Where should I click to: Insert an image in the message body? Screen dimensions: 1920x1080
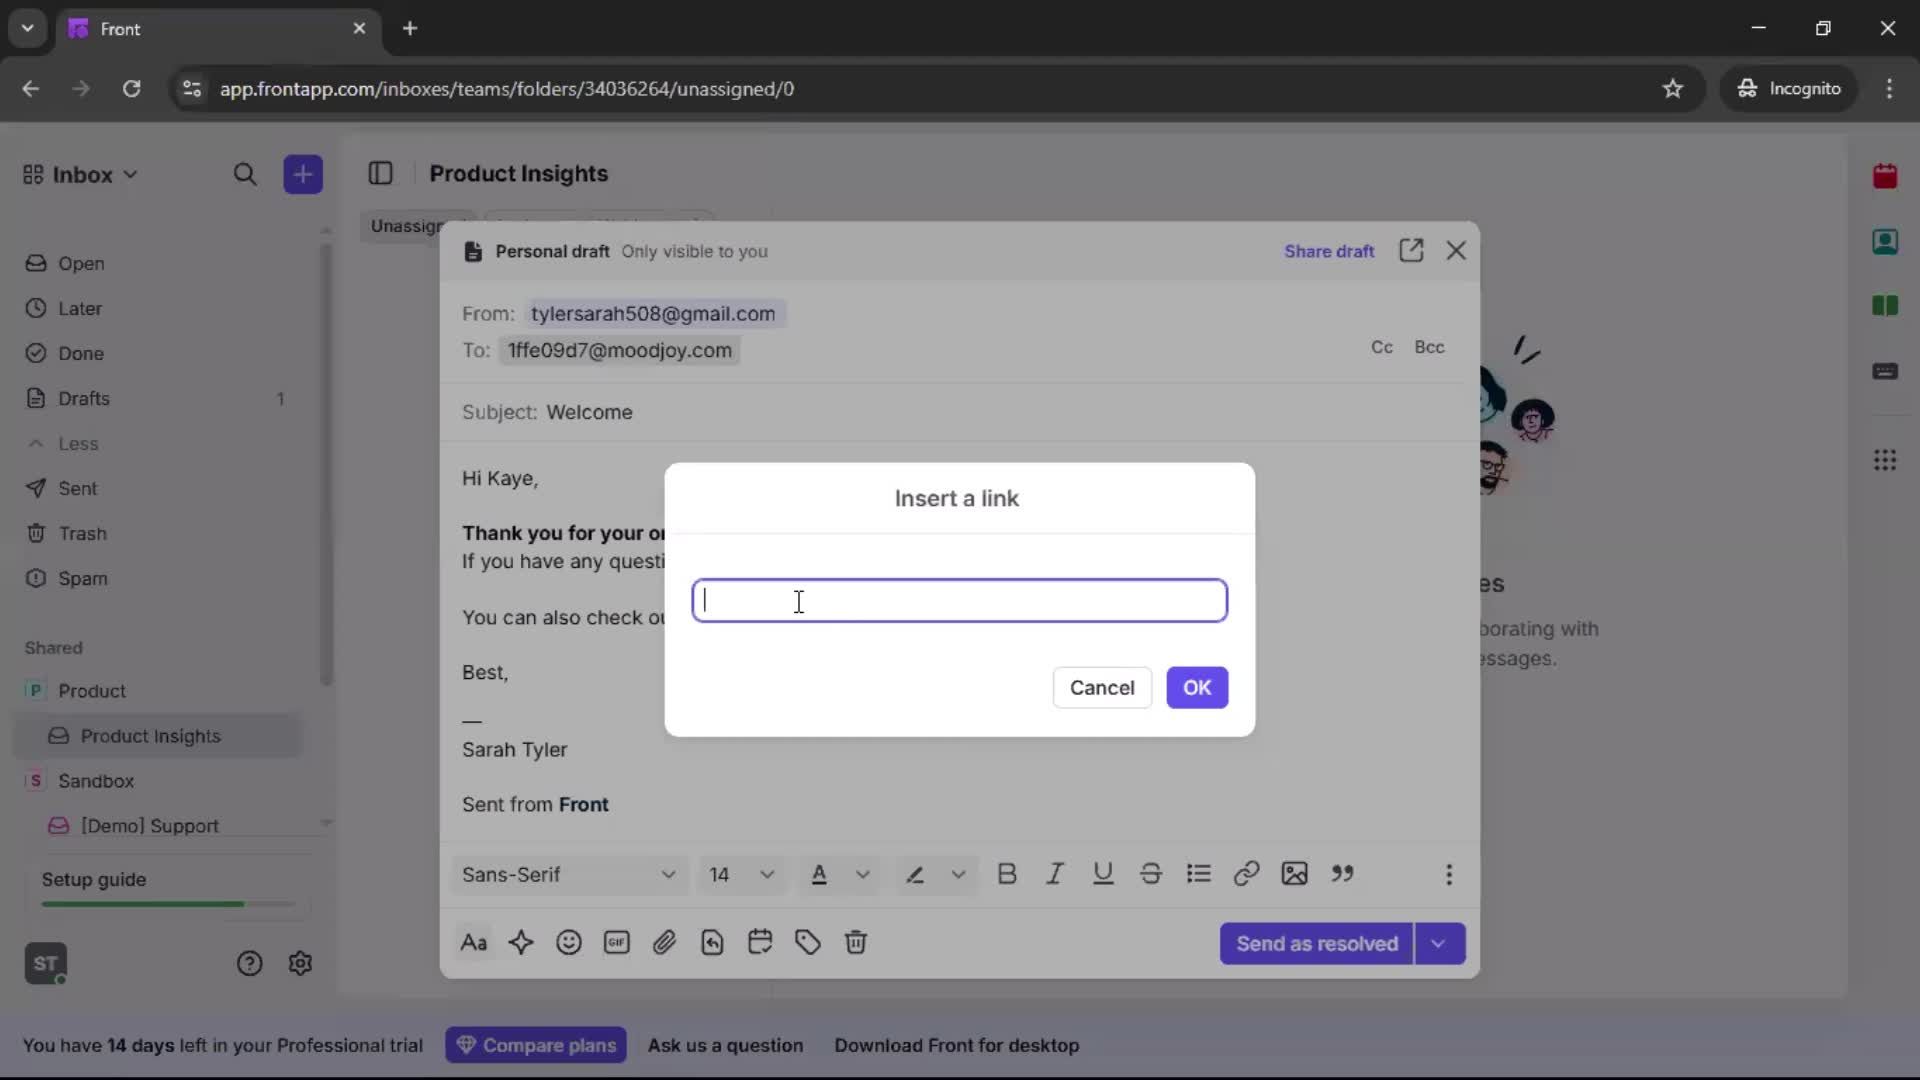(x=1295, y=874)
